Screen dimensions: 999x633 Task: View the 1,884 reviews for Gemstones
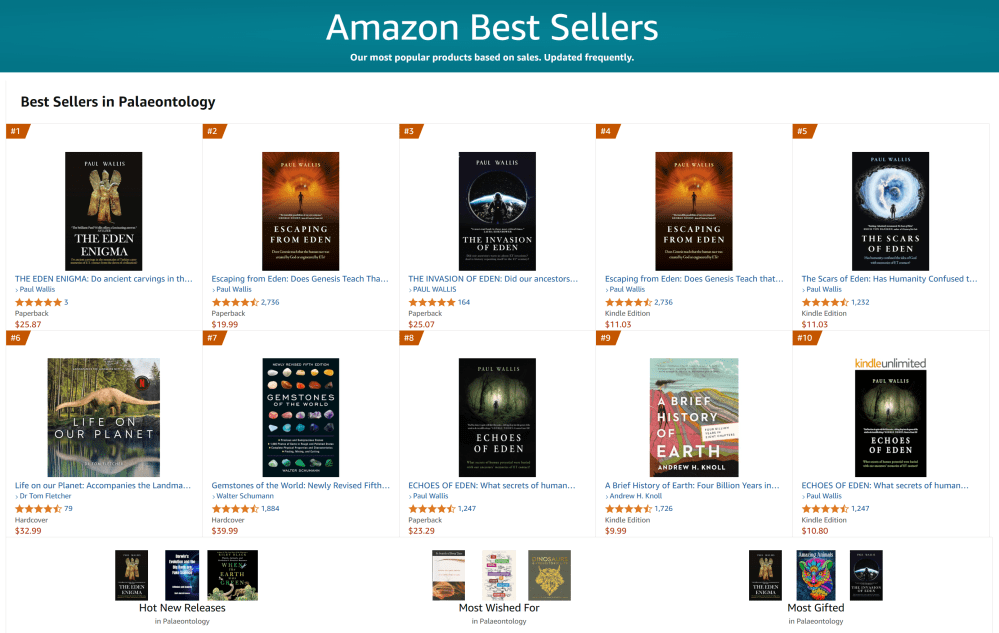(x=270, y=509)
